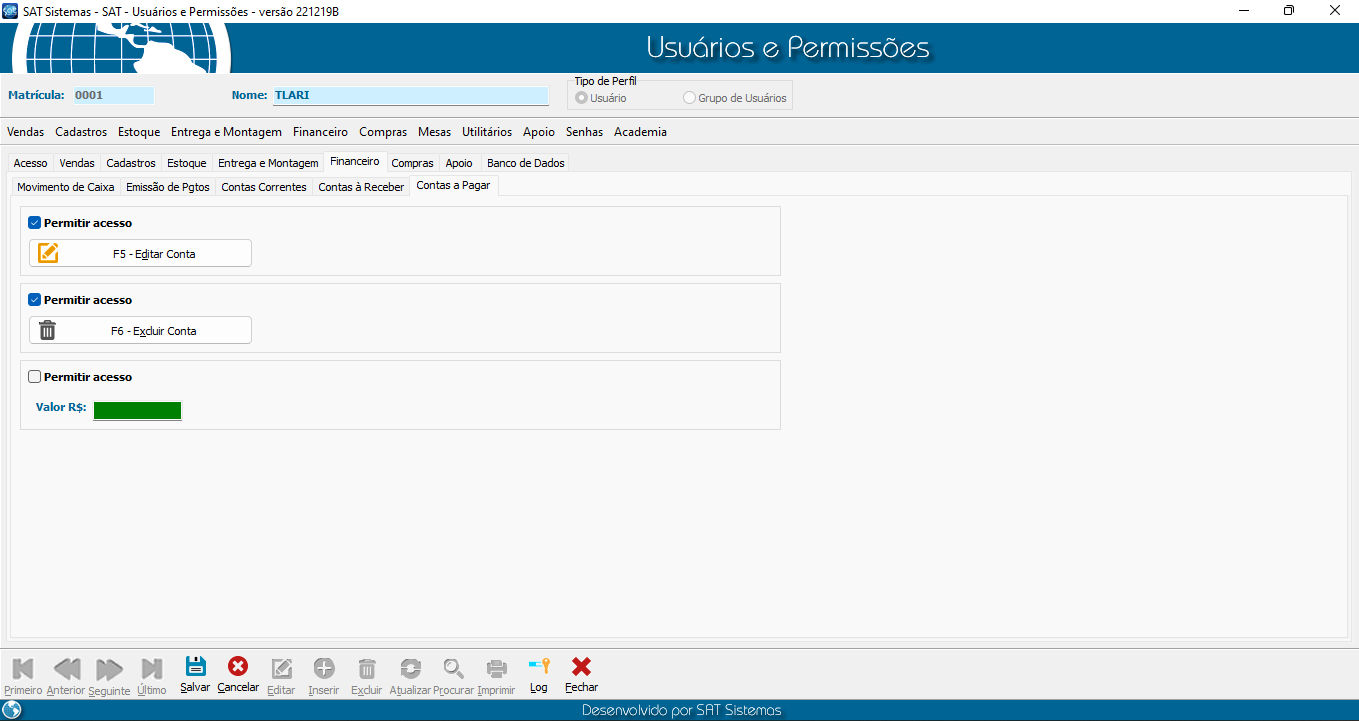Open the Utilitários menu

click(x=486, y=132)
